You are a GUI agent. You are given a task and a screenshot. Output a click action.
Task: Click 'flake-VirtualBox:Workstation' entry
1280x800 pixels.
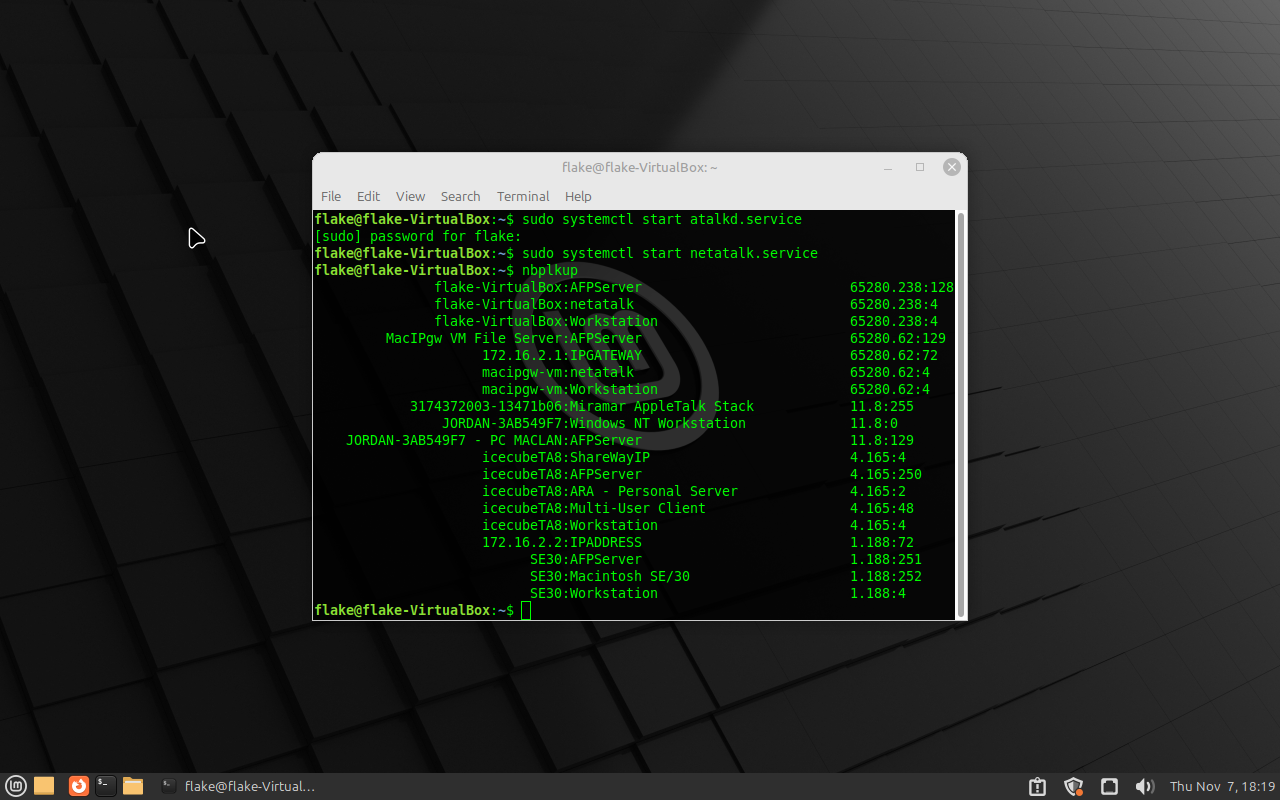[x=546, y=321]
